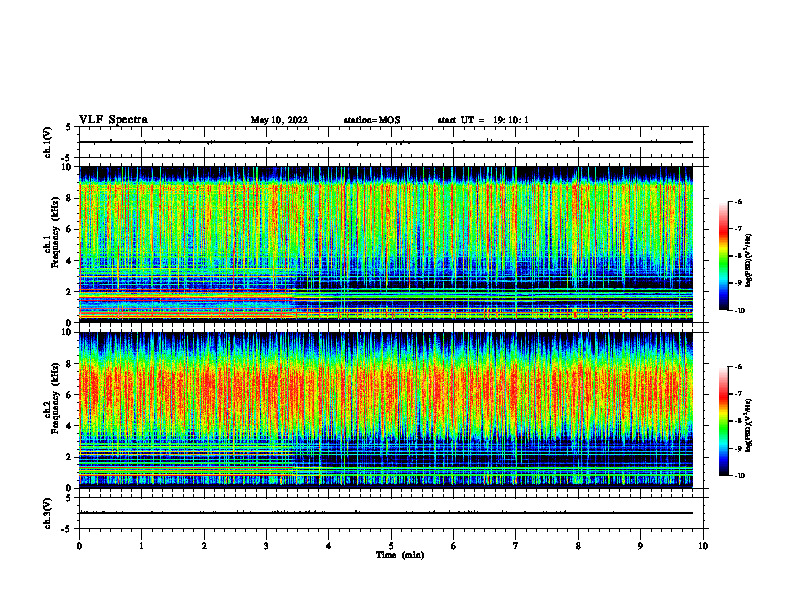Select the "start UT = 19:10:1" header text

483,120
